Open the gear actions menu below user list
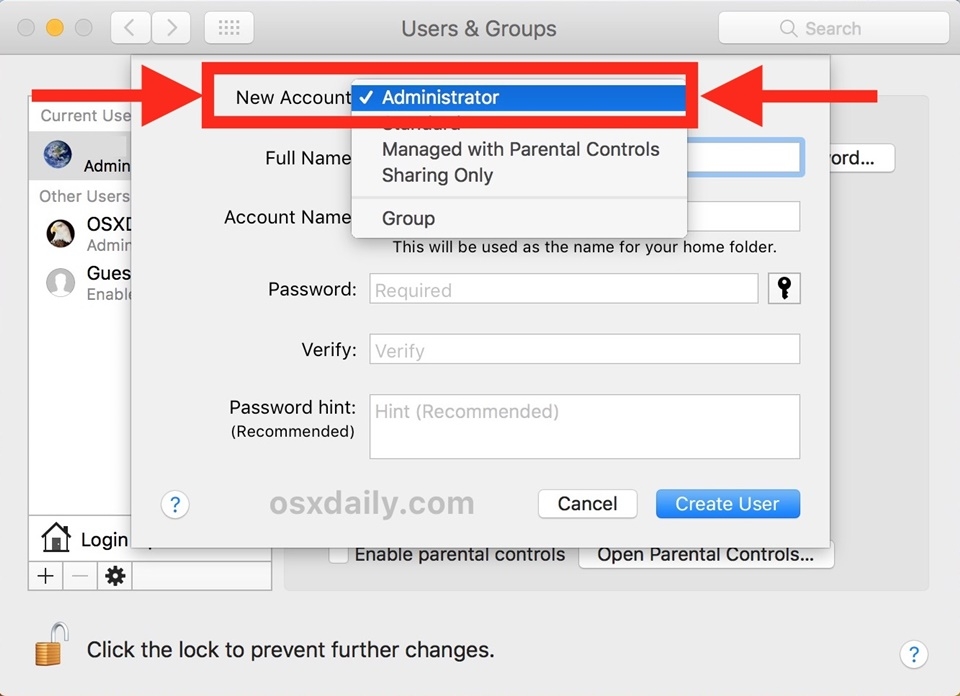 pyautogui.click(x=116, y=576)
